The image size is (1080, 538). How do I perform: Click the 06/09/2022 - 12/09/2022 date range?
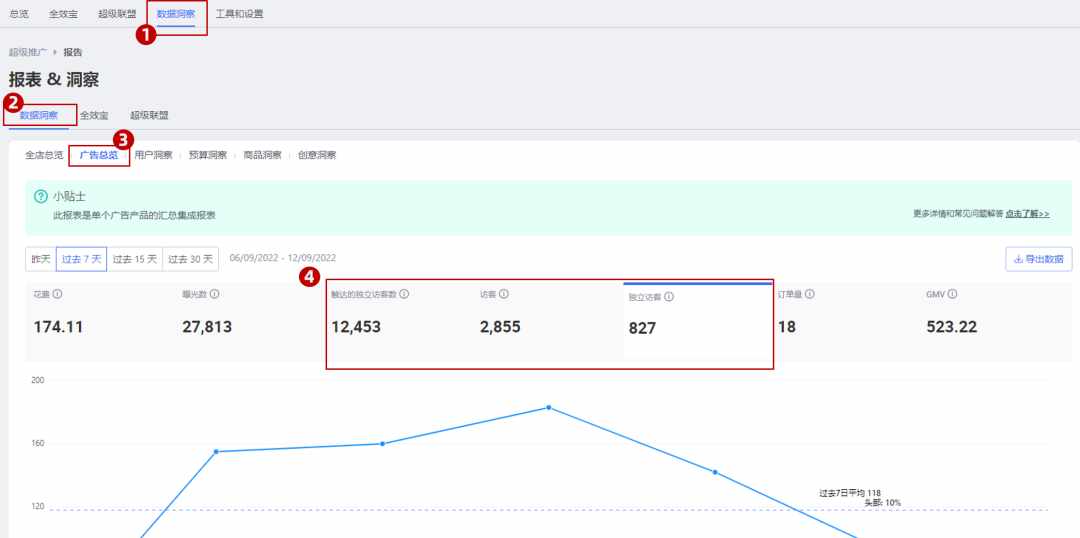(x=283, y=258)
